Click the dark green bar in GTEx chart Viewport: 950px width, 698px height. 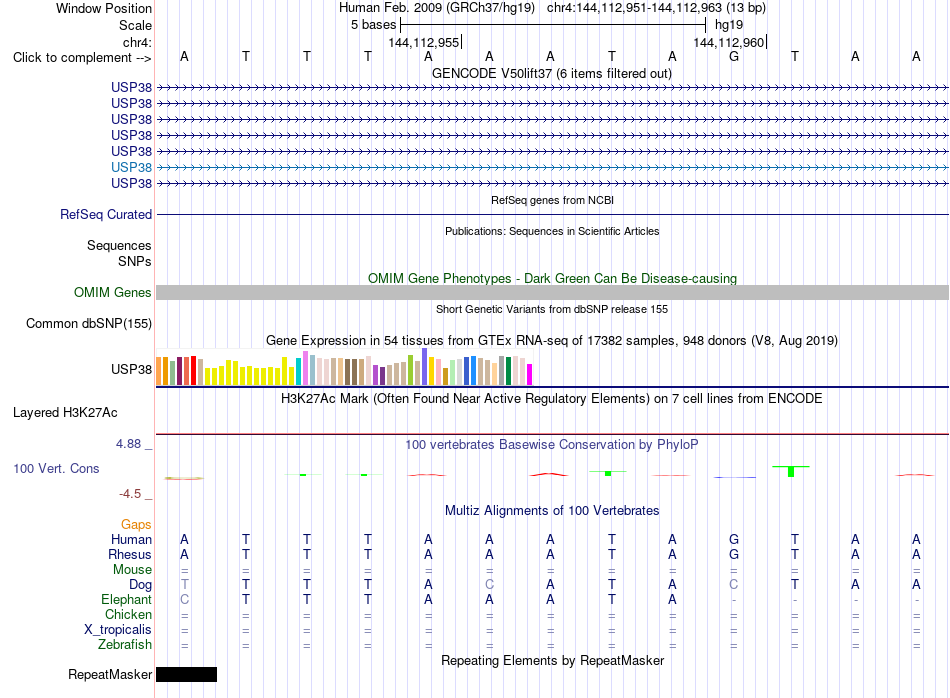(x=508, y=371)
